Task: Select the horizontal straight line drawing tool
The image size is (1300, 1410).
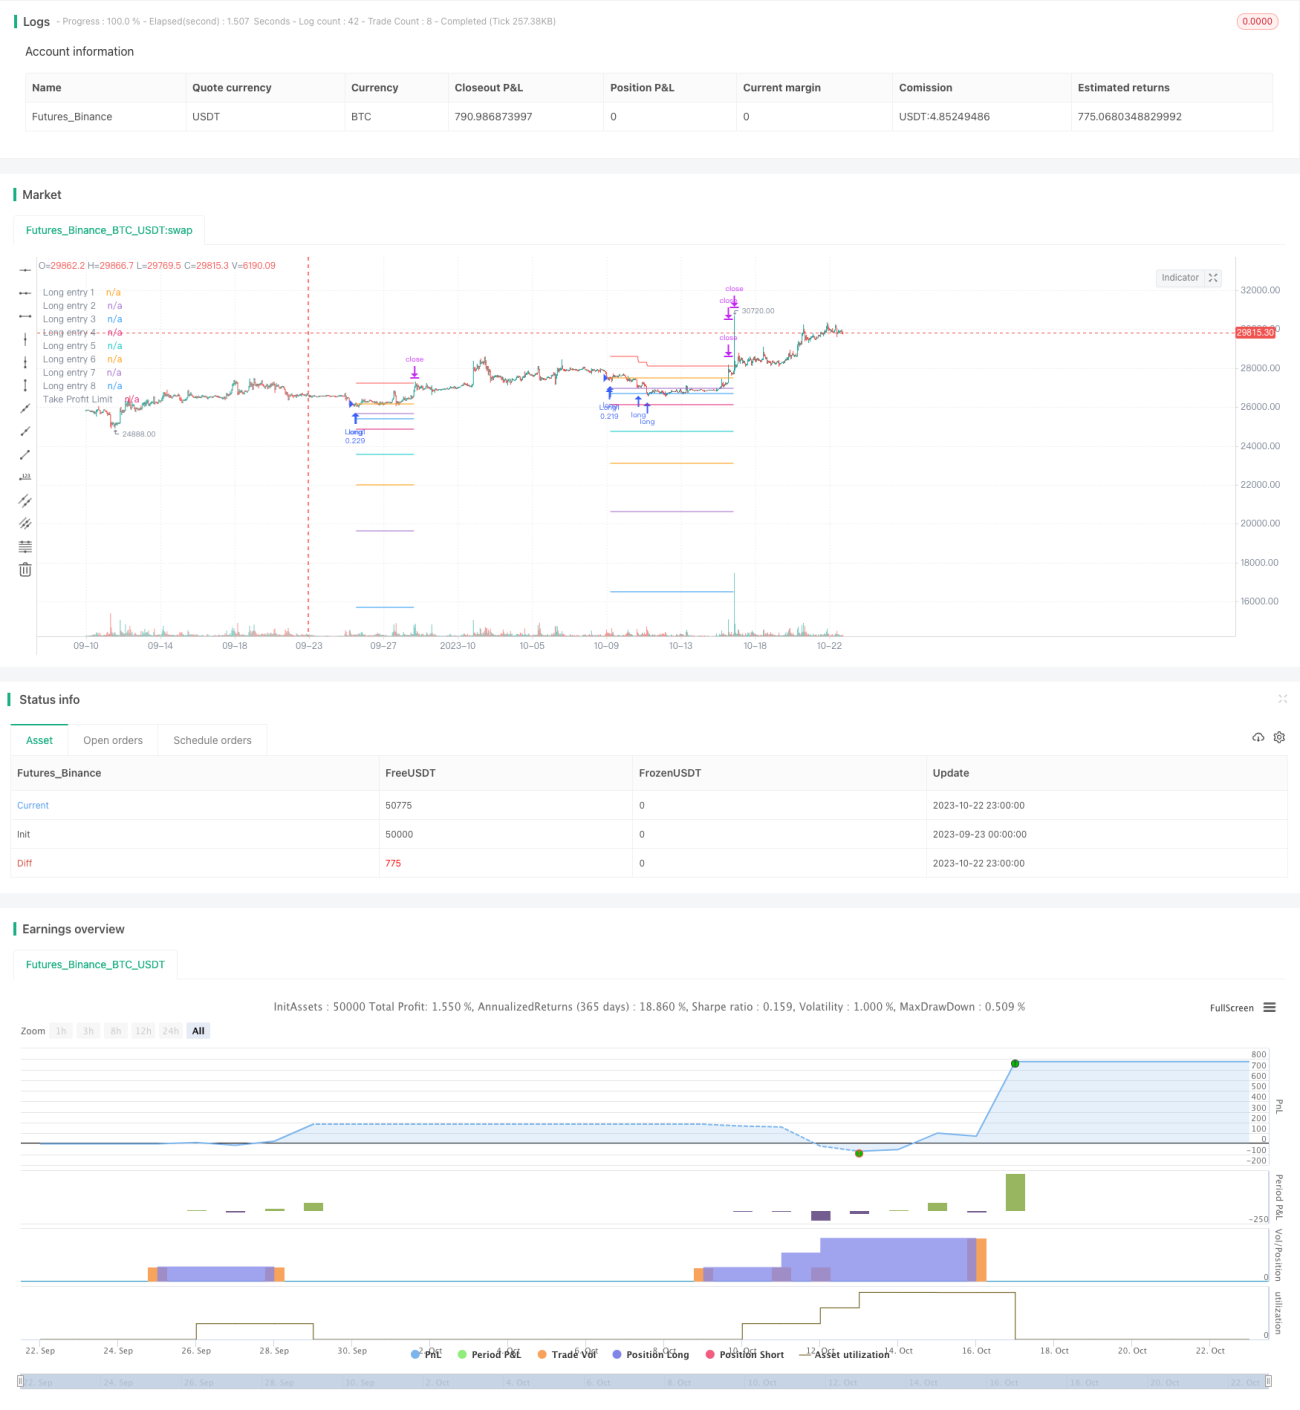Action: [x=25, y=270]
